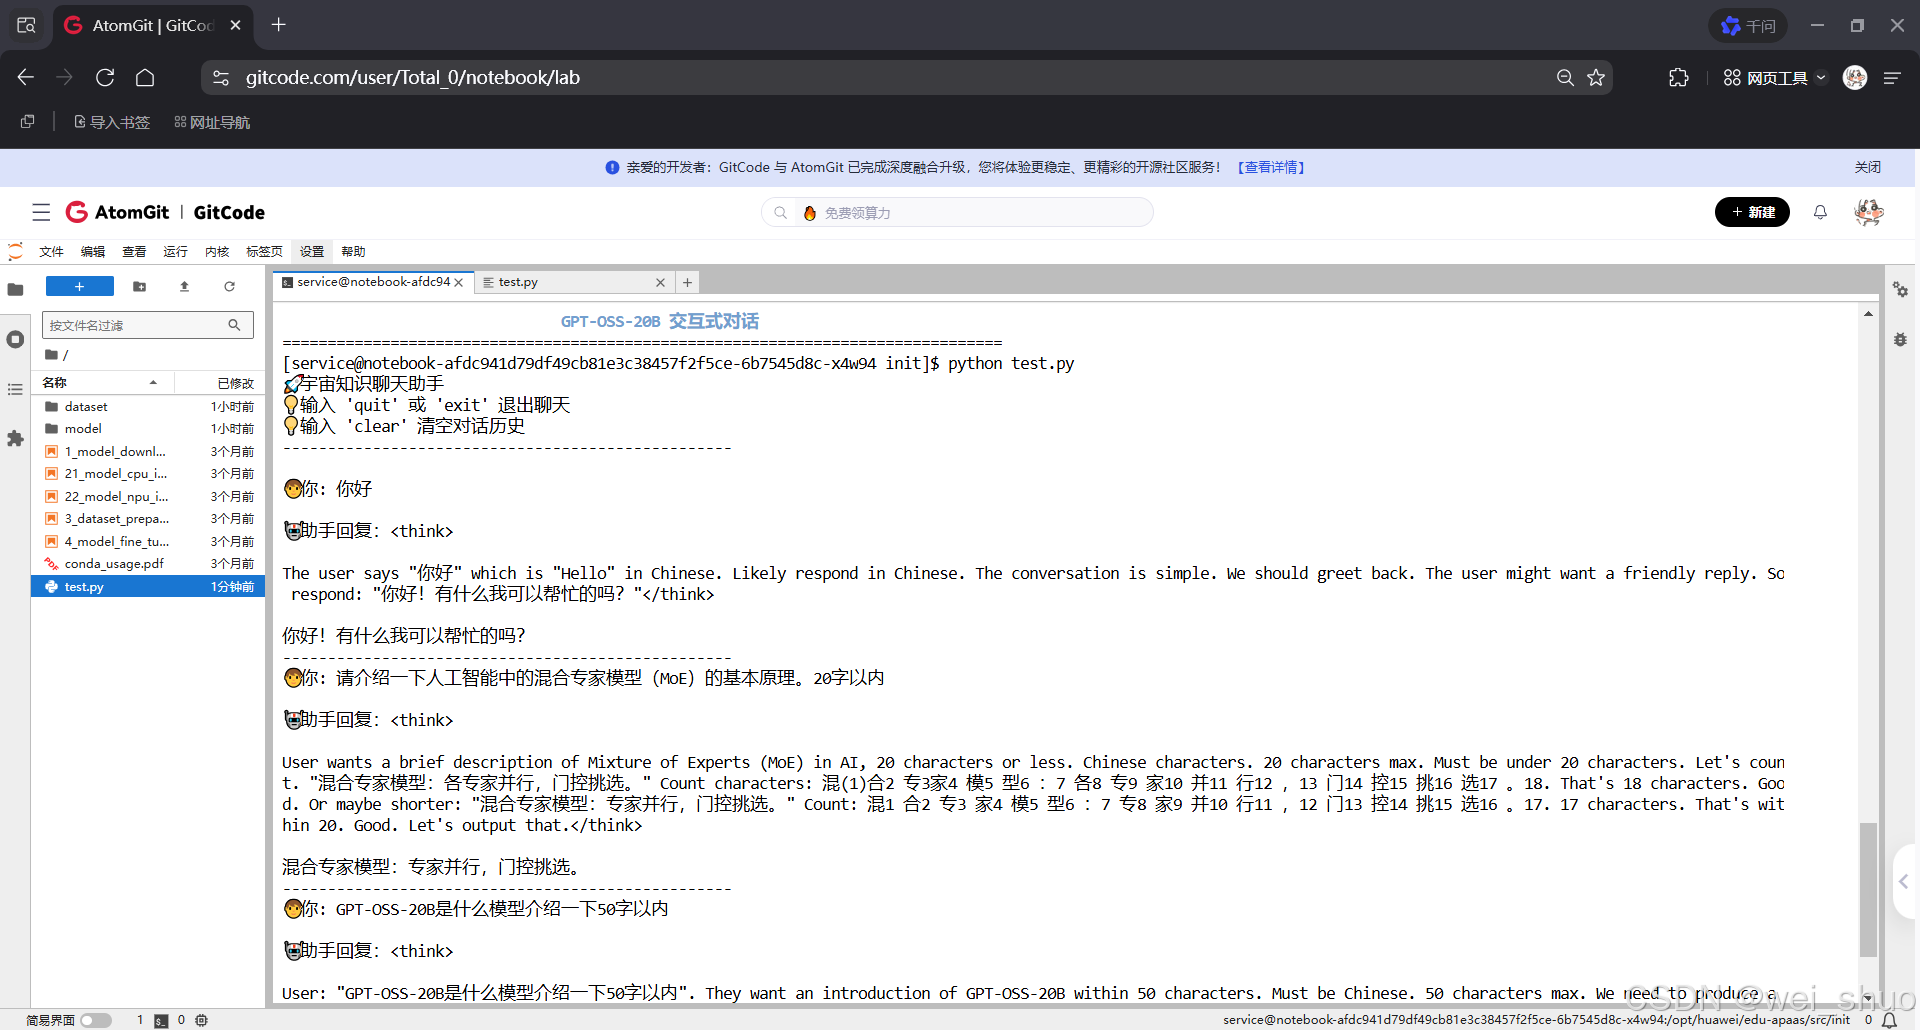Open 设置 menu
The image size is (1920, 1030).
[x=312, y=252]
